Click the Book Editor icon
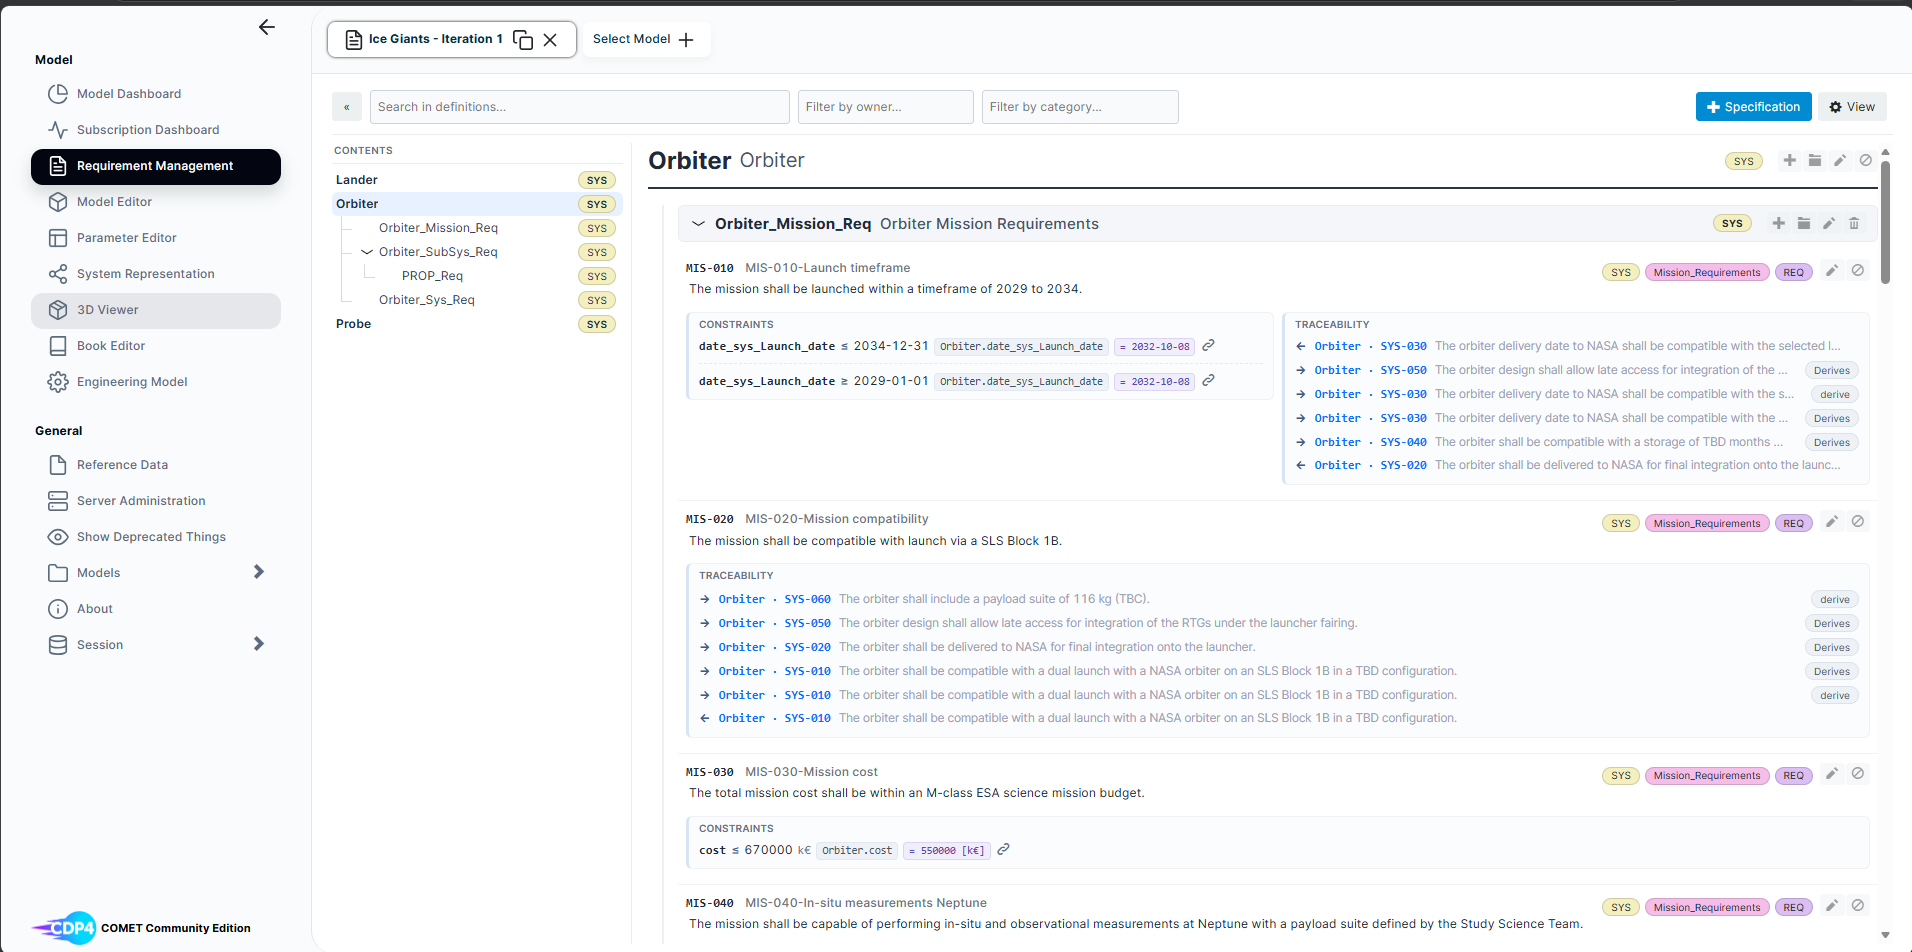1912x952 pixels. click(x=58, y=346)
